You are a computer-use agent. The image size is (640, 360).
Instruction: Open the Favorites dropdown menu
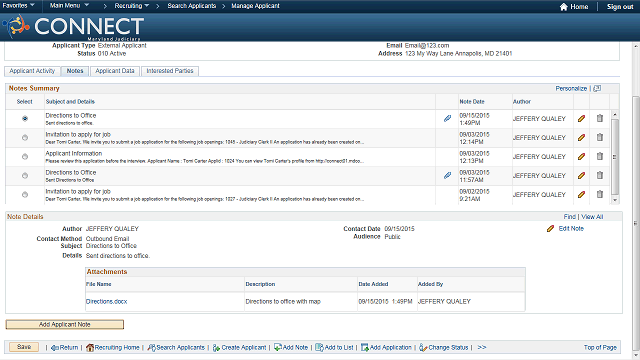coord(19,5)
